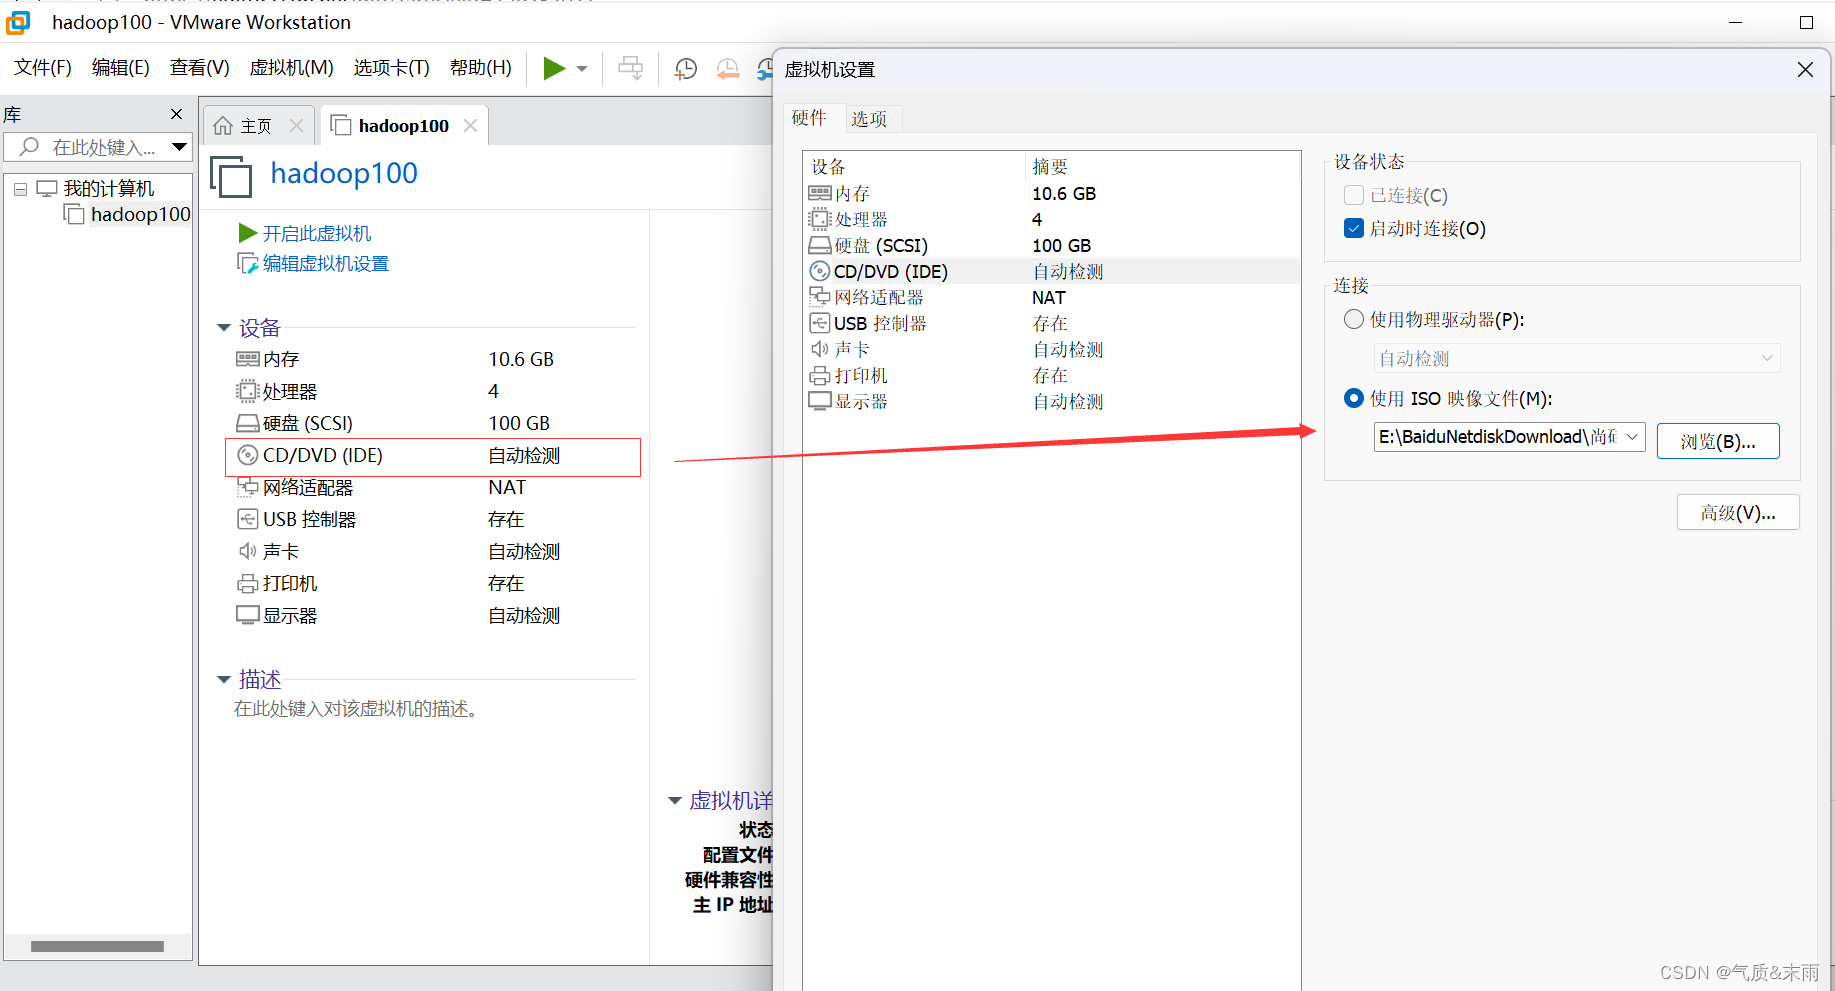Click the description text field in main window
The width and height of the screenshot is (1835, 991).
click(356, 709)
